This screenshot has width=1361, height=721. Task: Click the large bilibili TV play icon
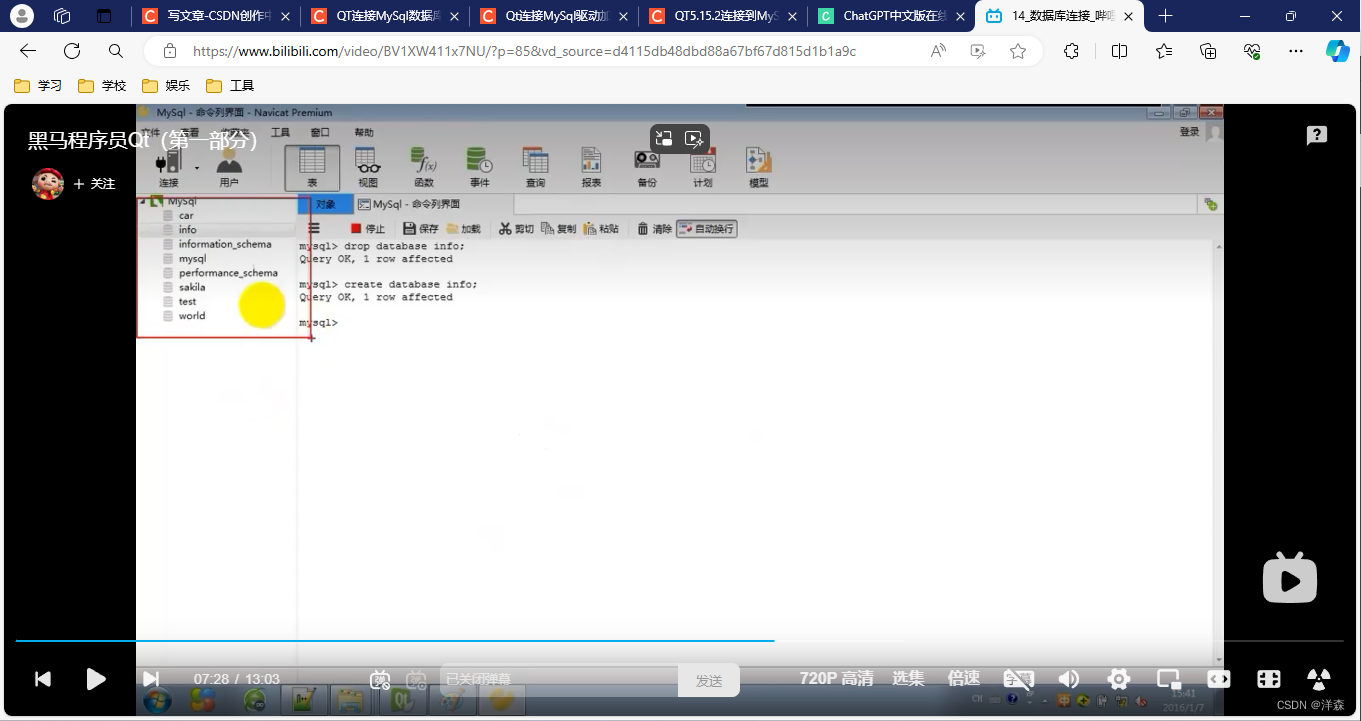tap(1290, 577)
